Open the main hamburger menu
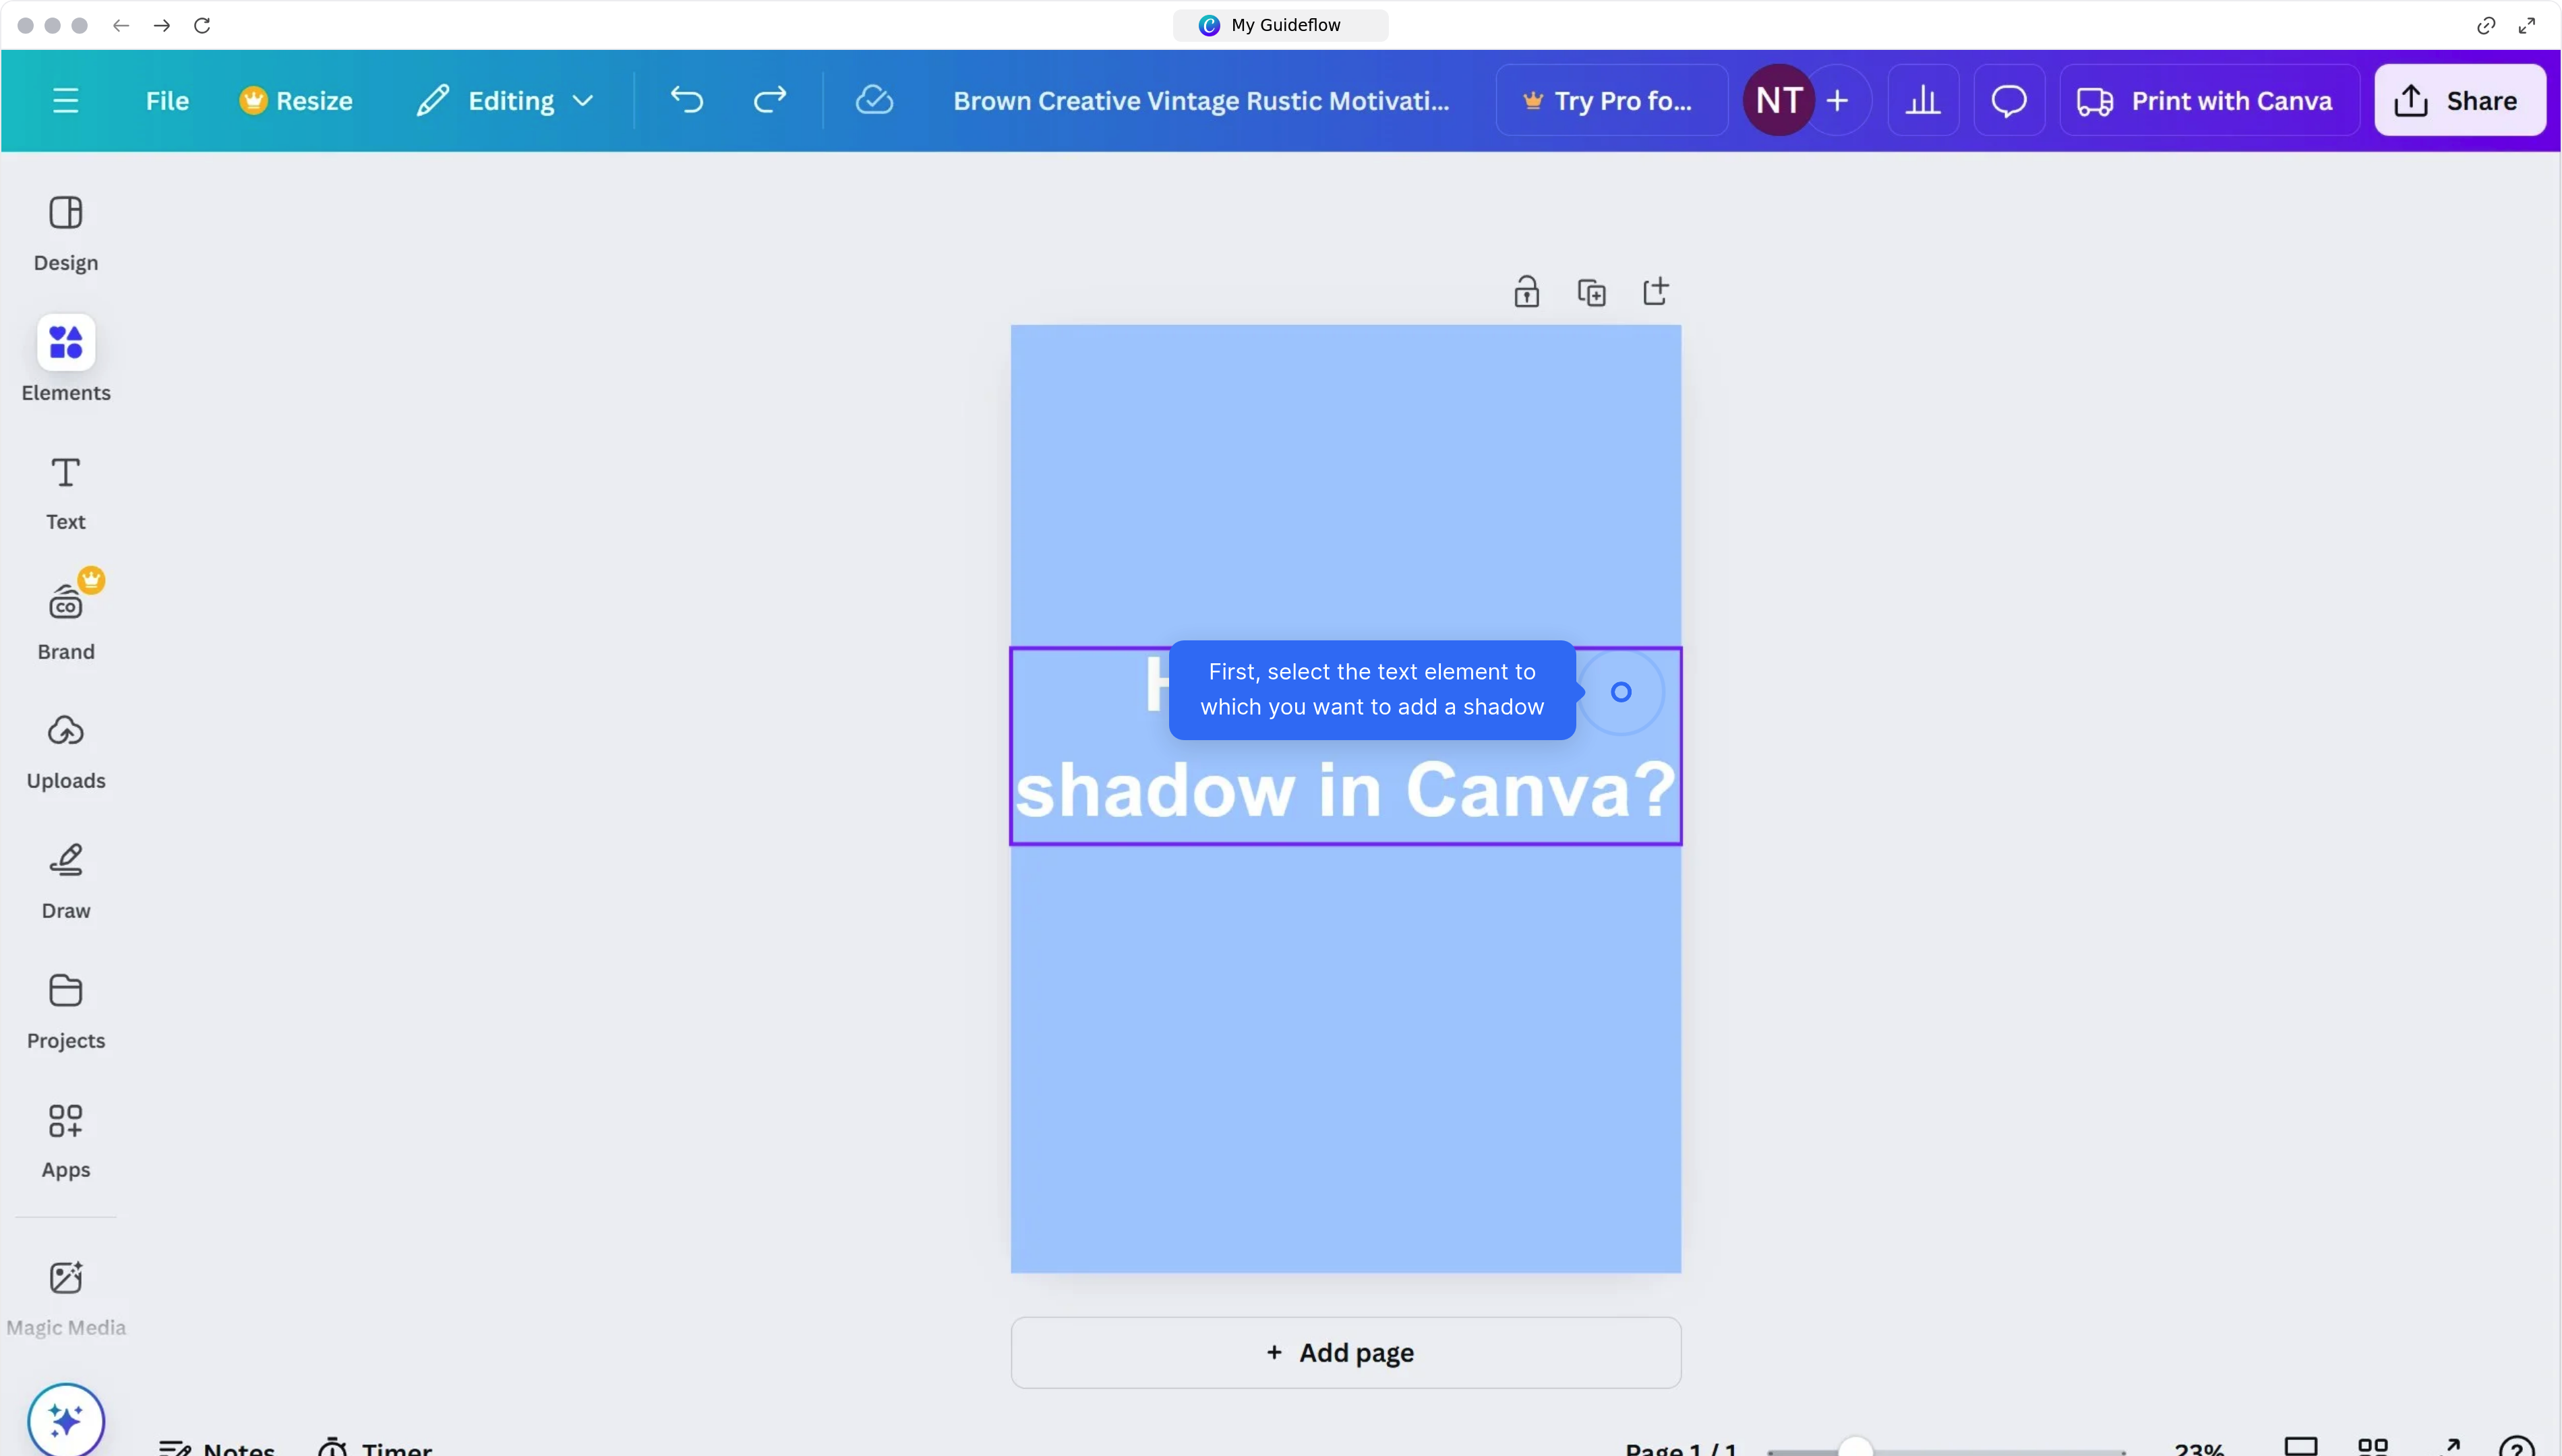The height and width of the screenshot is (1456, 2562). [66, 99]
